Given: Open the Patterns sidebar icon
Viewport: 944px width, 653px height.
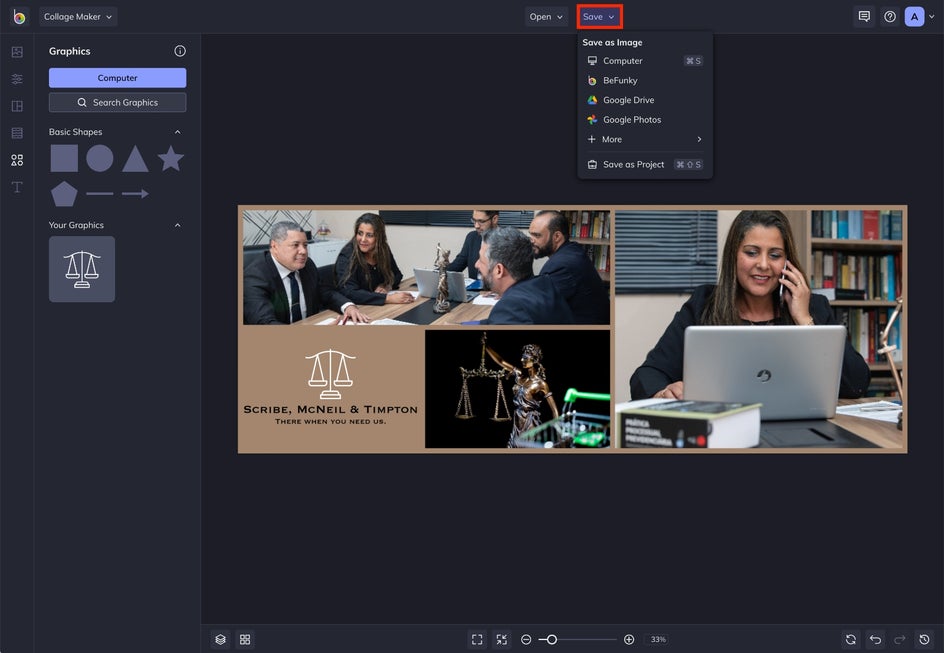Looking at the screenshot, I should tap(17, 133).
